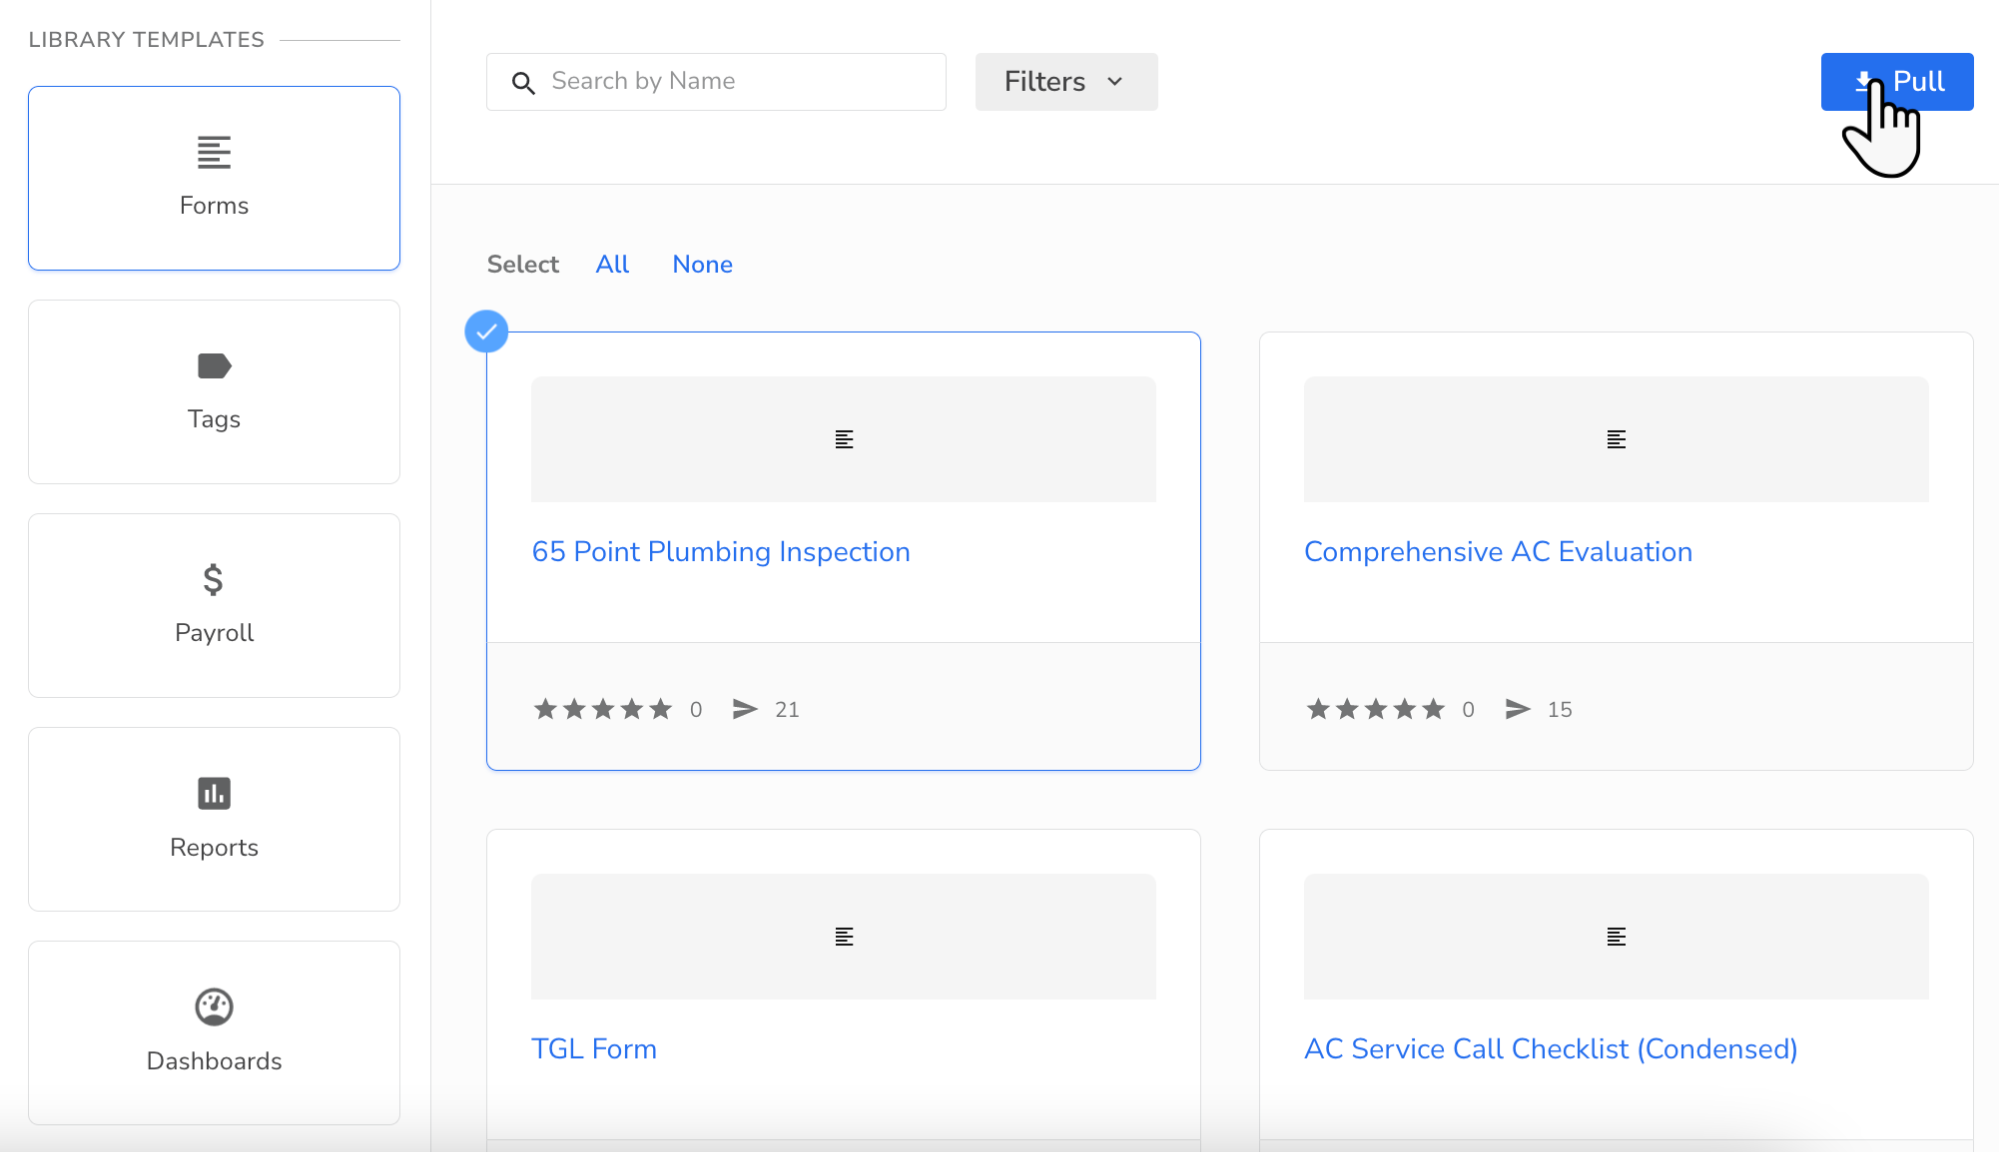The height and width of the screenshot is (1153, 1999).
Task: Click send icon on 65 Point Plumbing card
Action: (x=745, y=709)
